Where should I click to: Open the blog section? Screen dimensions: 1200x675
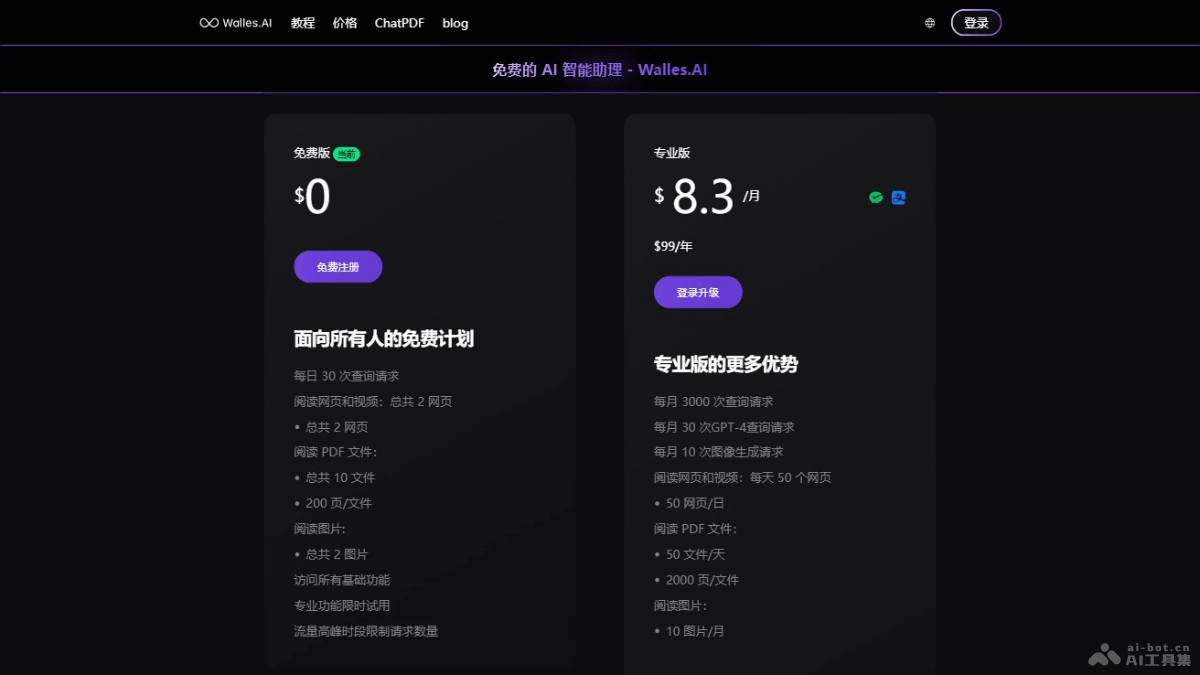click(x=455, y=22)
